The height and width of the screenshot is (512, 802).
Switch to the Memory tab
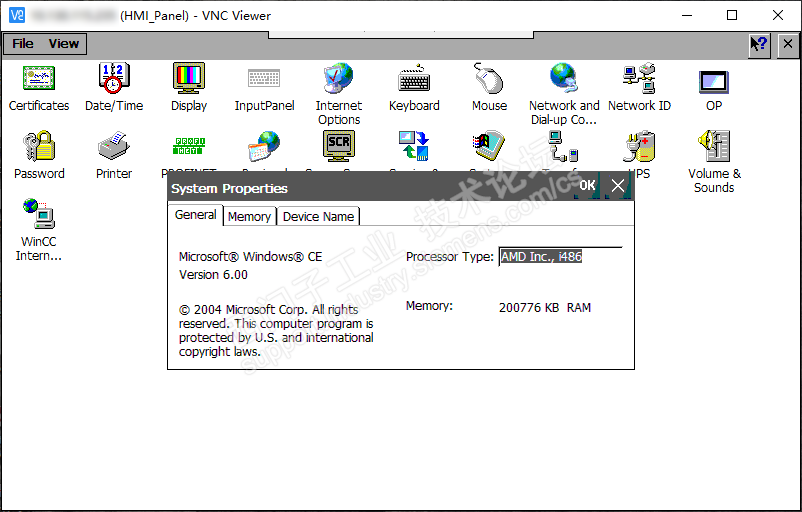point(250,216)
